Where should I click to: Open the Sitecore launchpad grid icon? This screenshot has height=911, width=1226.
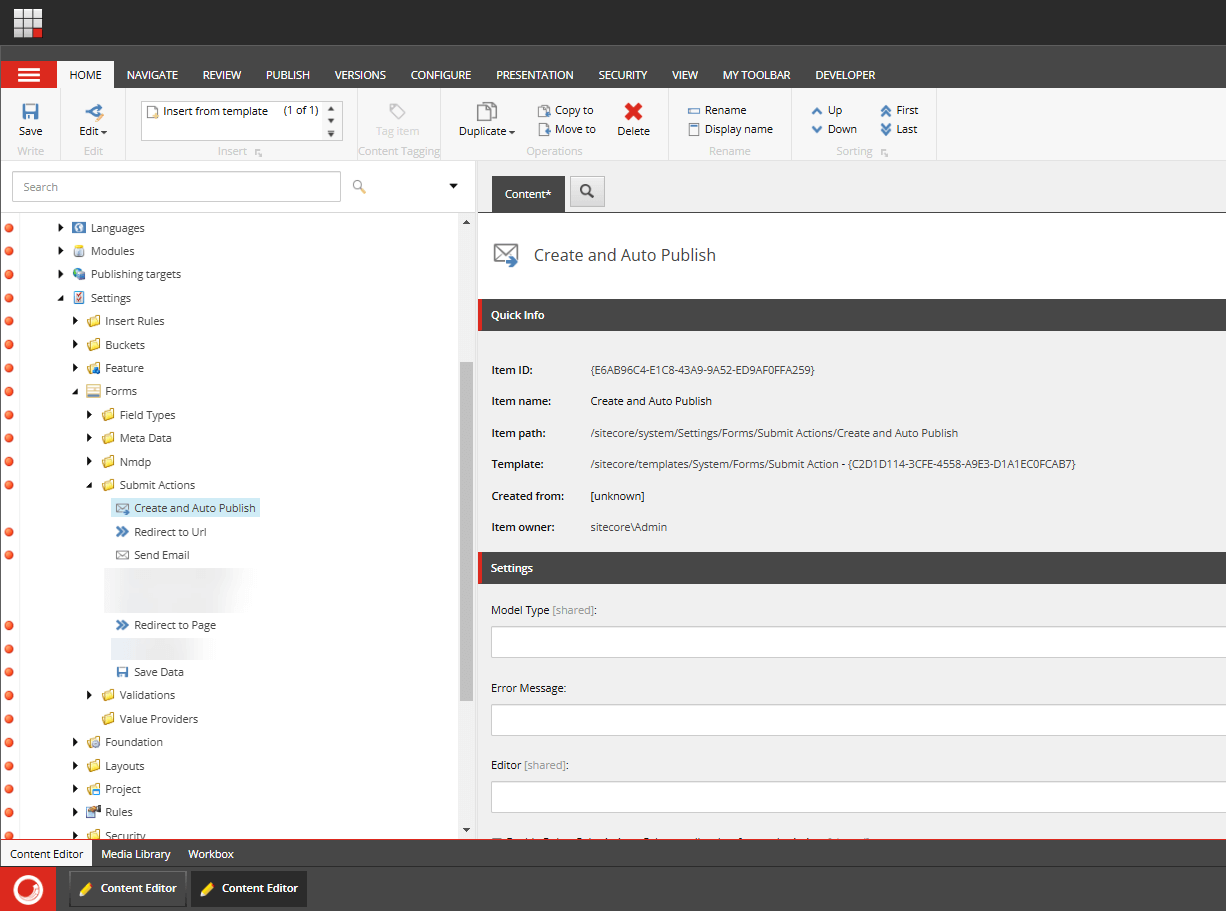point(28,22)
